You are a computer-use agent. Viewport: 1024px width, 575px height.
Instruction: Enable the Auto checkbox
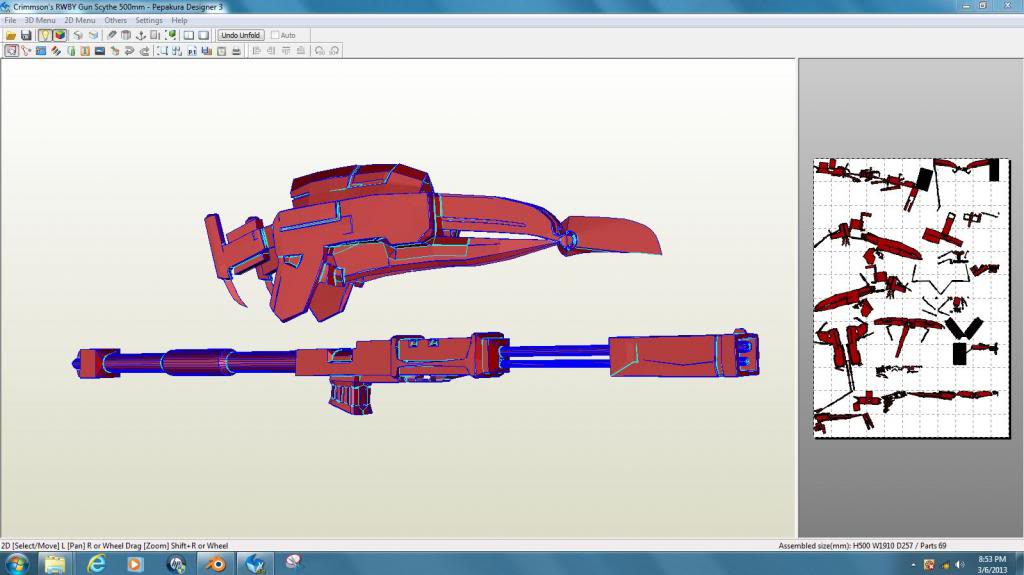[x=276, y=35]
